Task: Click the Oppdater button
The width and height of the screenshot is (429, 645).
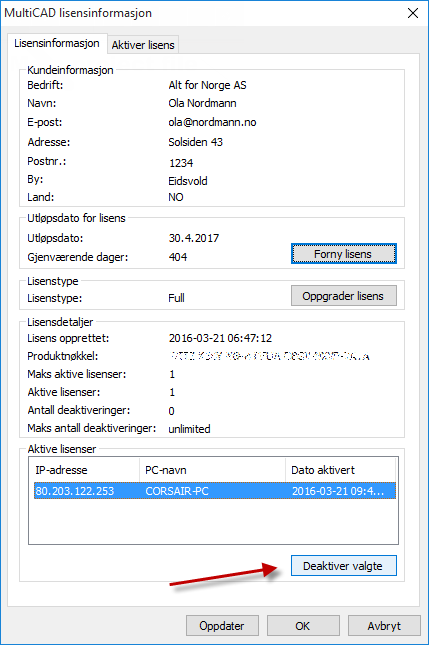Action: tap(222, 626)
